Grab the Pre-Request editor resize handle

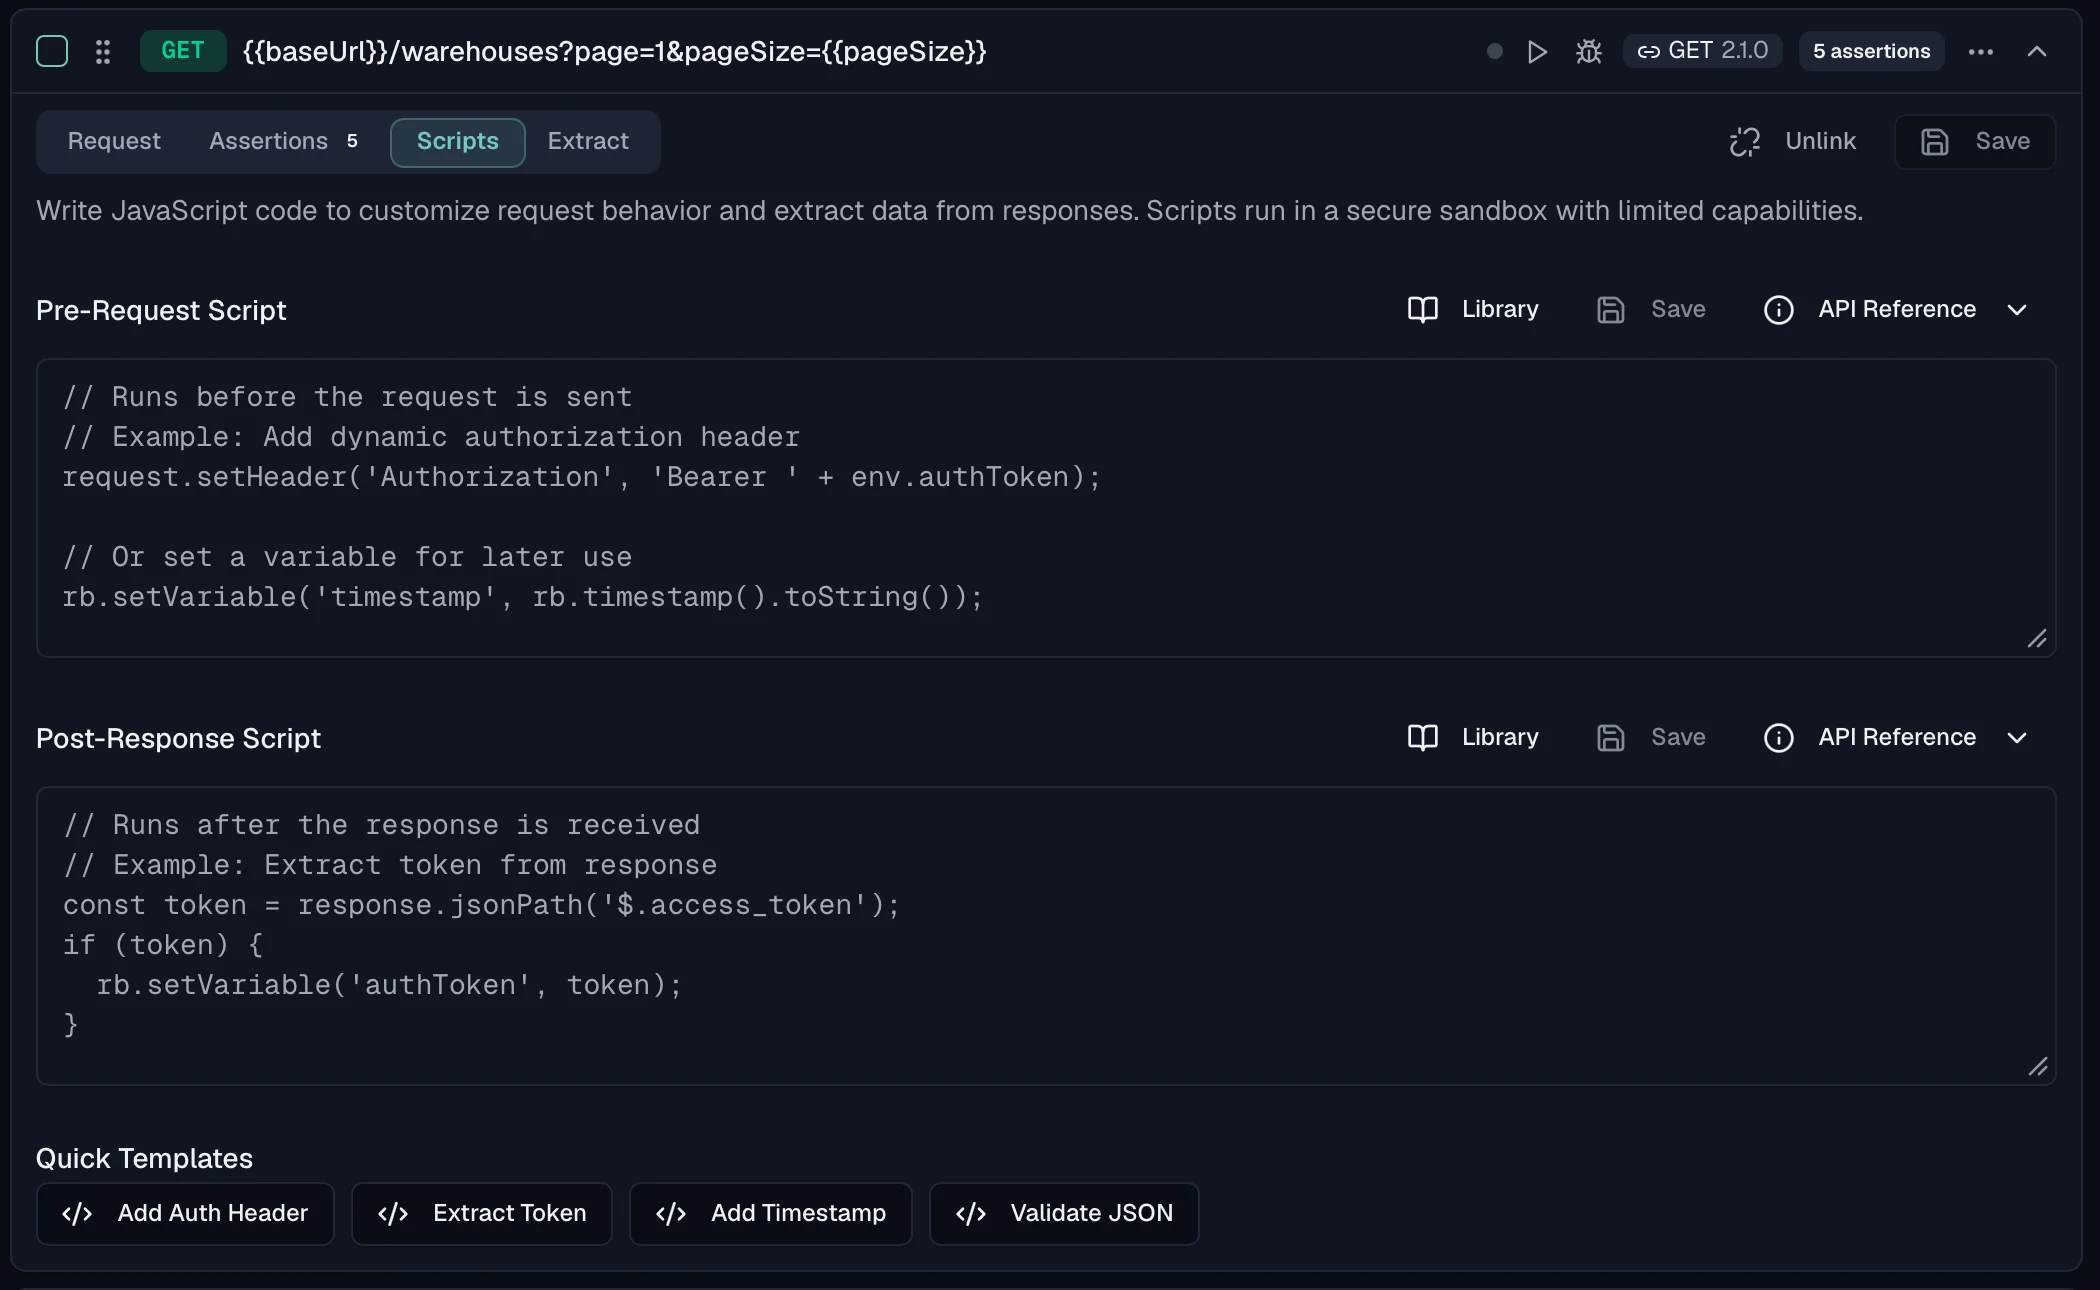coord(2037,639)
